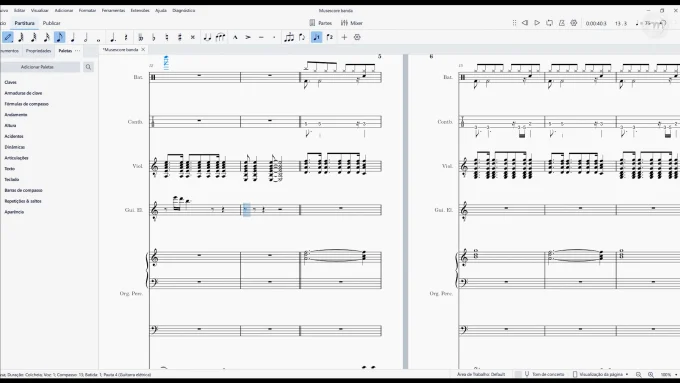
Task: Open the Mixer panel
Action: coord(352,23)
